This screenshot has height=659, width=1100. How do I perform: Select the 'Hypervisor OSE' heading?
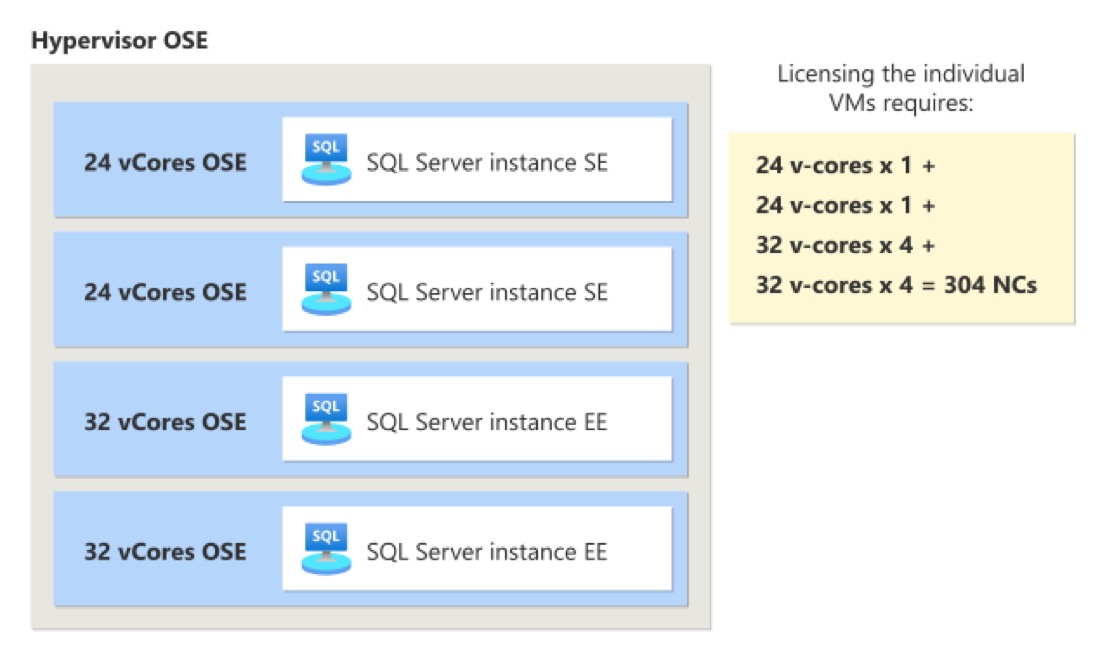coord(120,41)
